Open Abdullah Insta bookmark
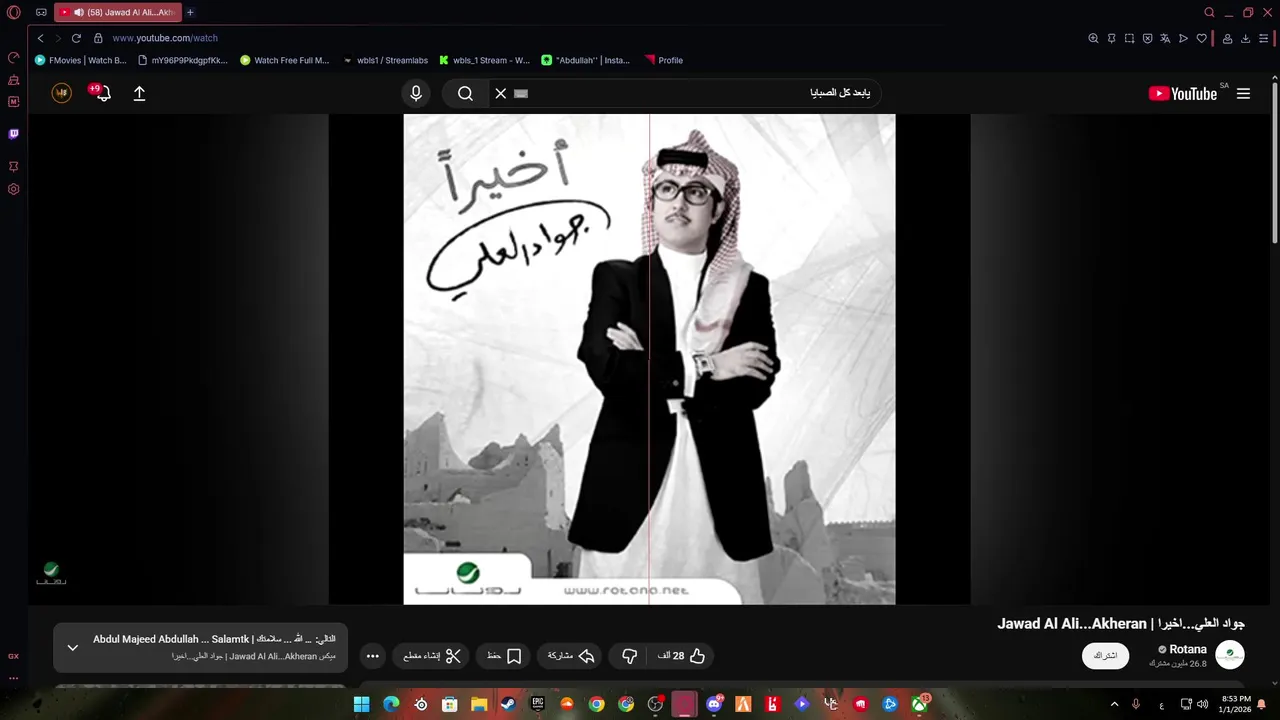1280x720 pixels. tap(586, 60)
